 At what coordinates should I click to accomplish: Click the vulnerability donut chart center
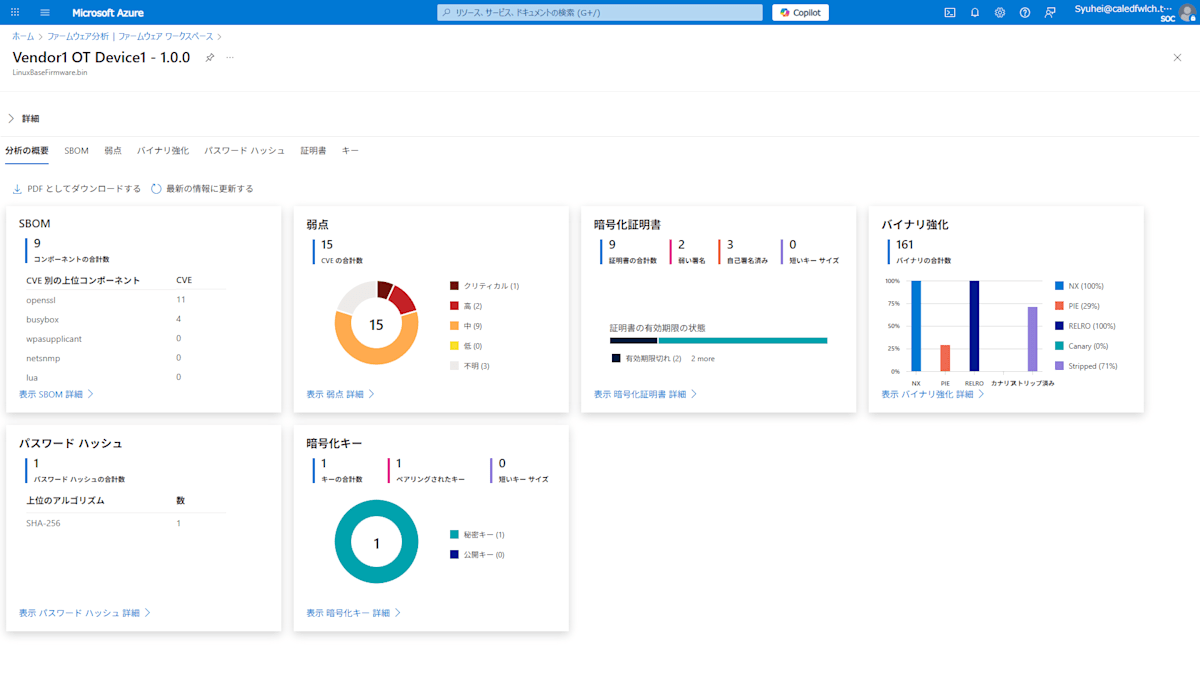pyautogui.click(x=376, y=324)
